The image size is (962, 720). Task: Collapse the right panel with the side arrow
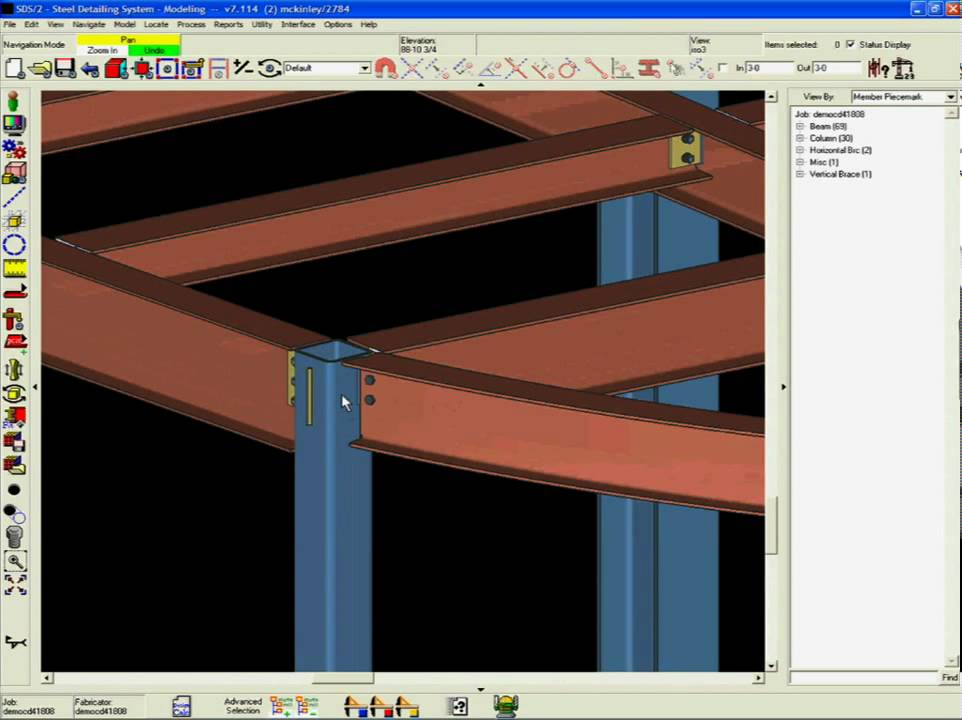783,387
